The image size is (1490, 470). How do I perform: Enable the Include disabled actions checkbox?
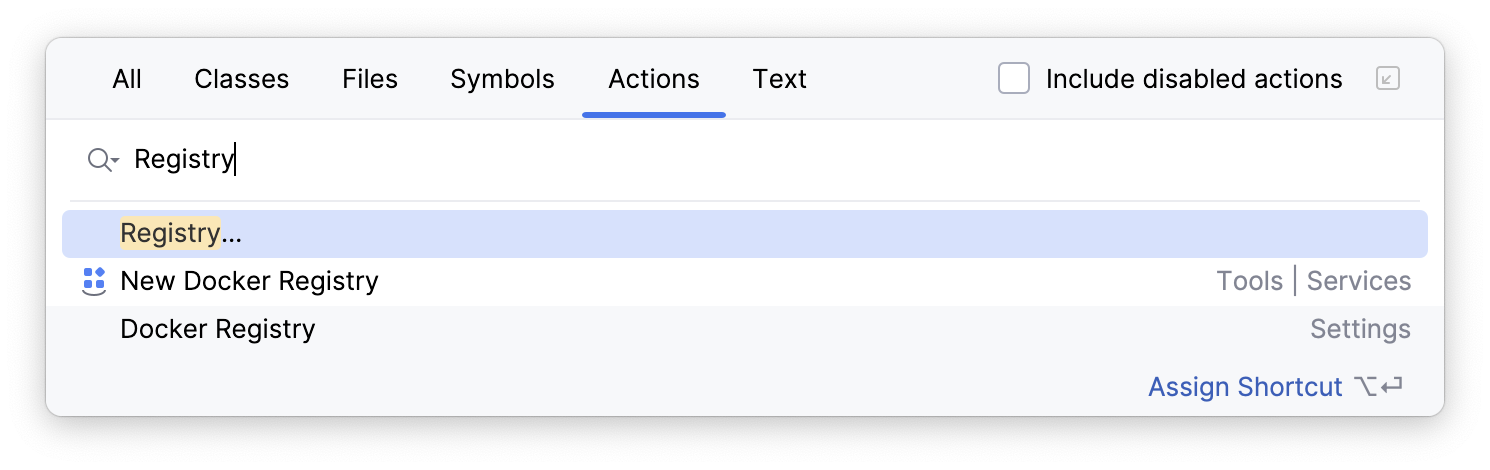[1014, 78]
